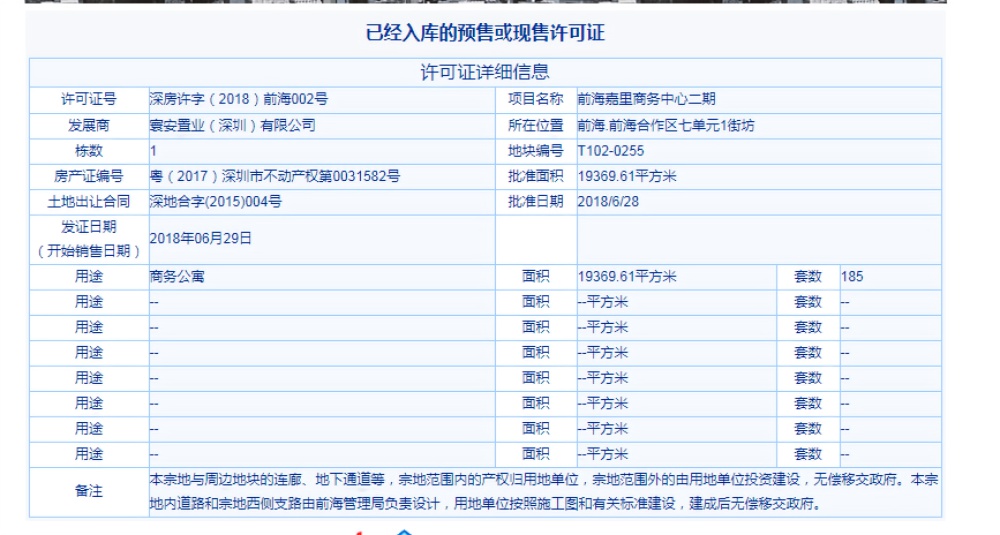Select issue date 2018年06月29日
Screen dimensions: 1000x535
click(201, 238)
